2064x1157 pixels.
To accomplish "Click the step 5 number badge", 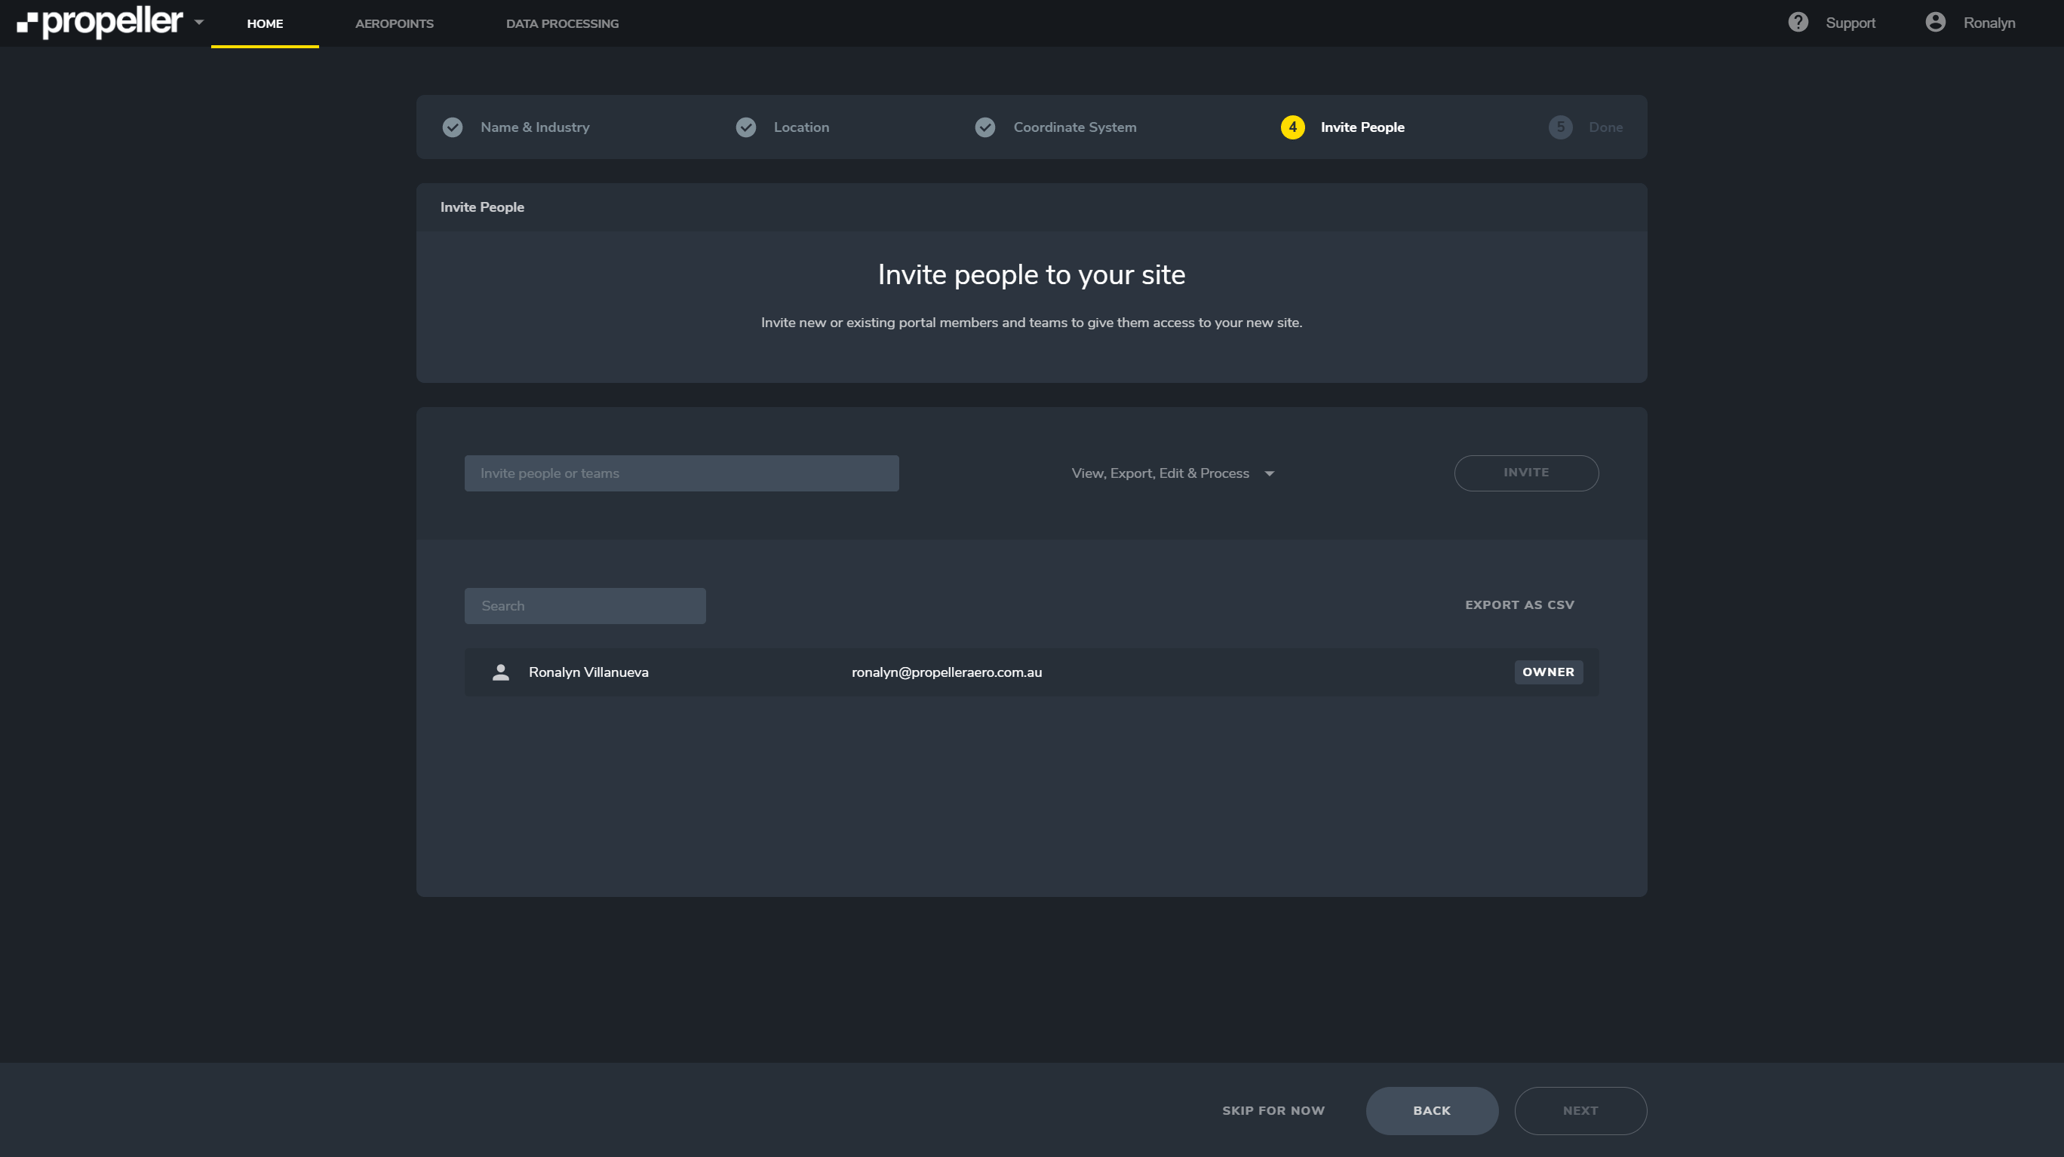I will [x=1560, y=127].
